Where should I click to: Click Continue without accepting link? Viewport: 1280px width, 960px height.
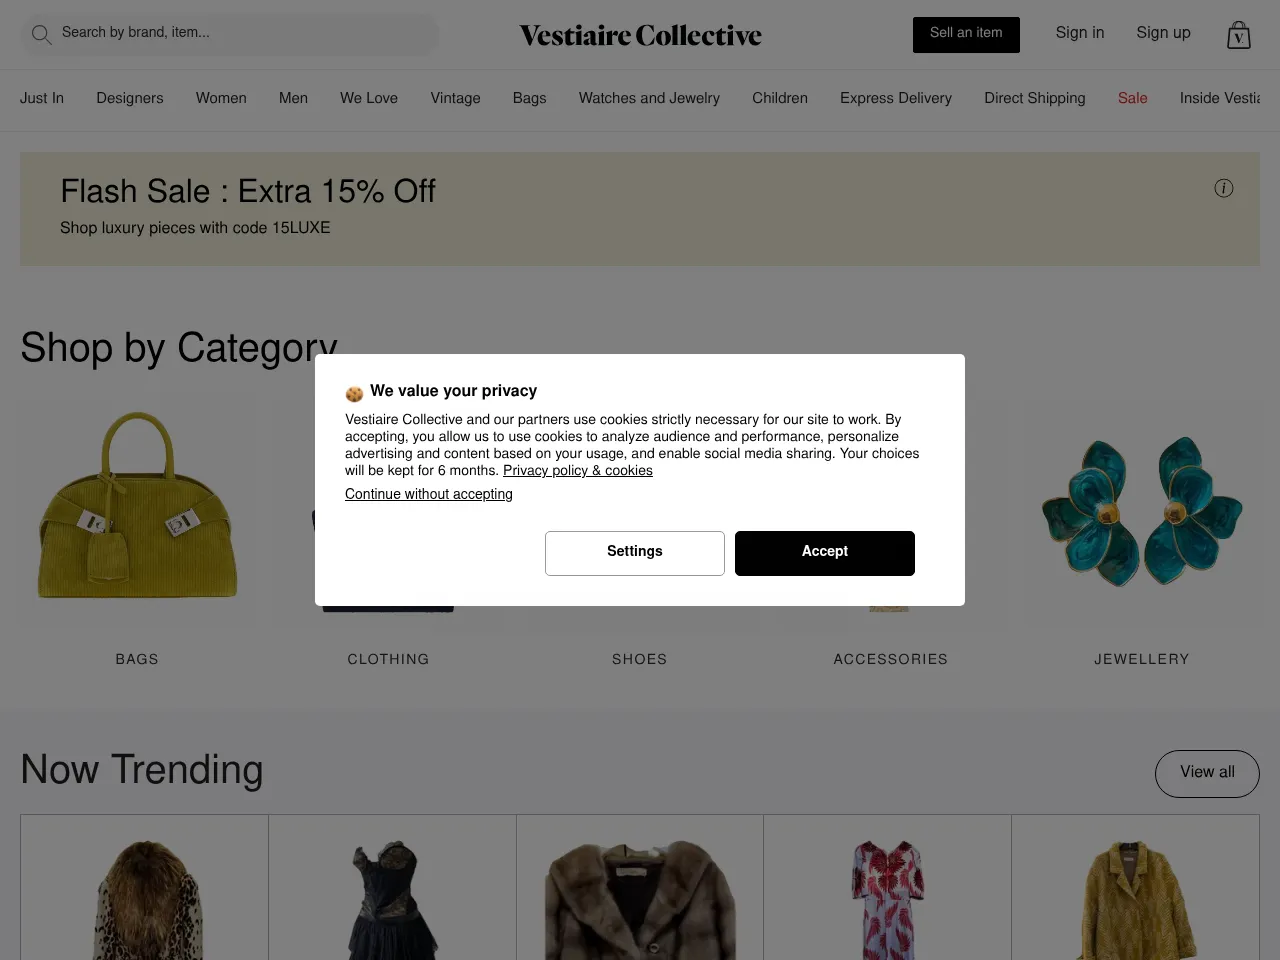coord(428,494)
